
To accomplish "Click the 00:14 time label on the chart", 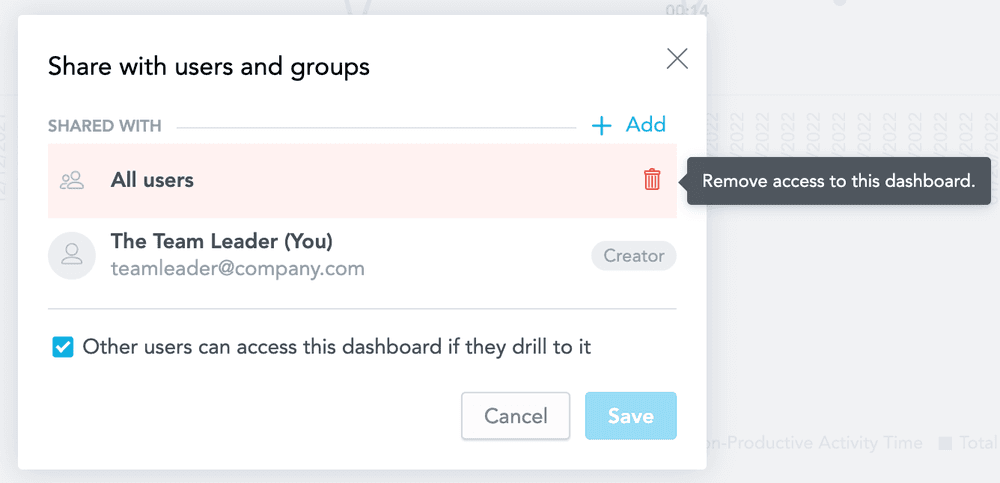I will pyautogui.click(x=687, y=10).
